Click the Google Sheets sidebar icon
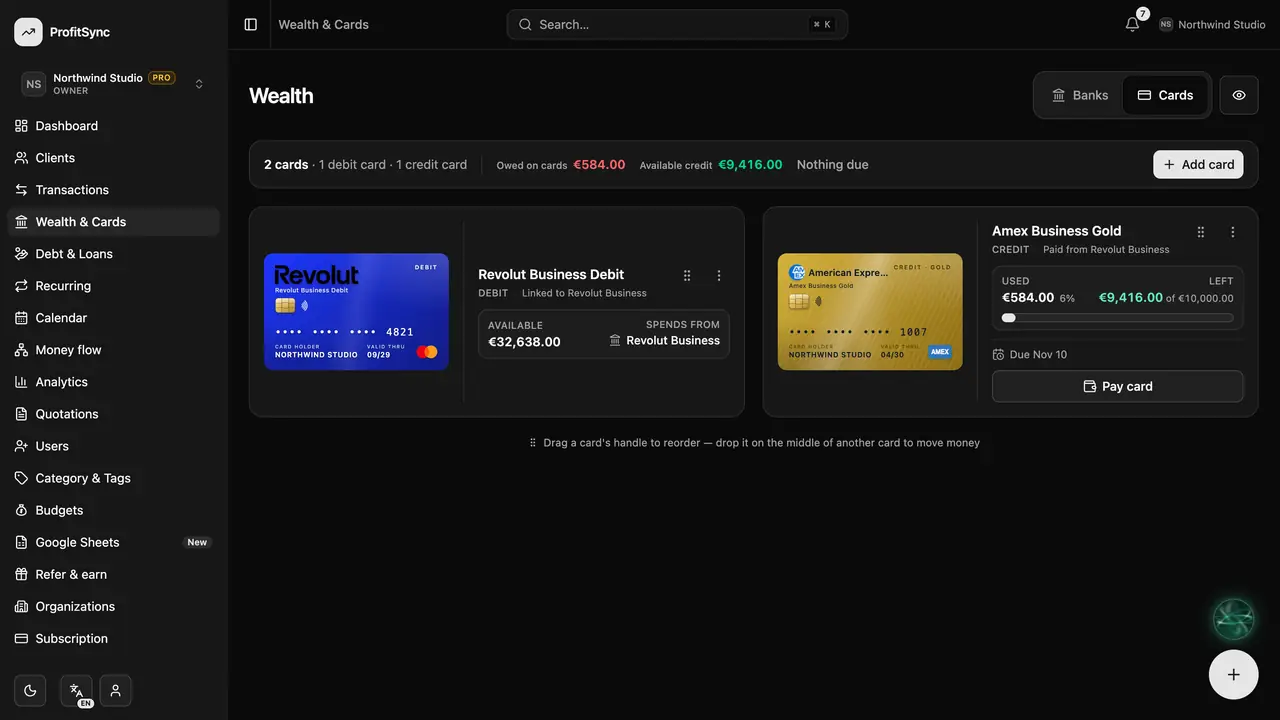Image resolution: width=1280 pixels, height=720 pixels. click(21, 542)
